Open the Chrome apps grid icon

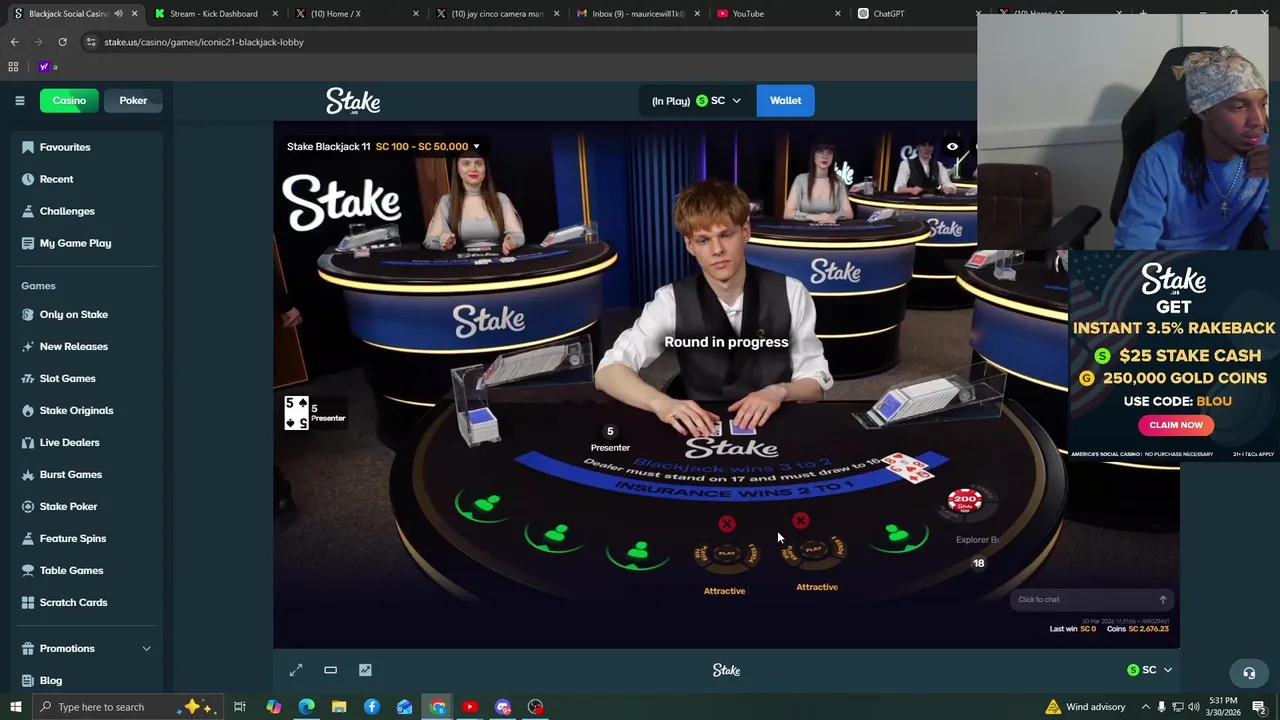[13, 67]
